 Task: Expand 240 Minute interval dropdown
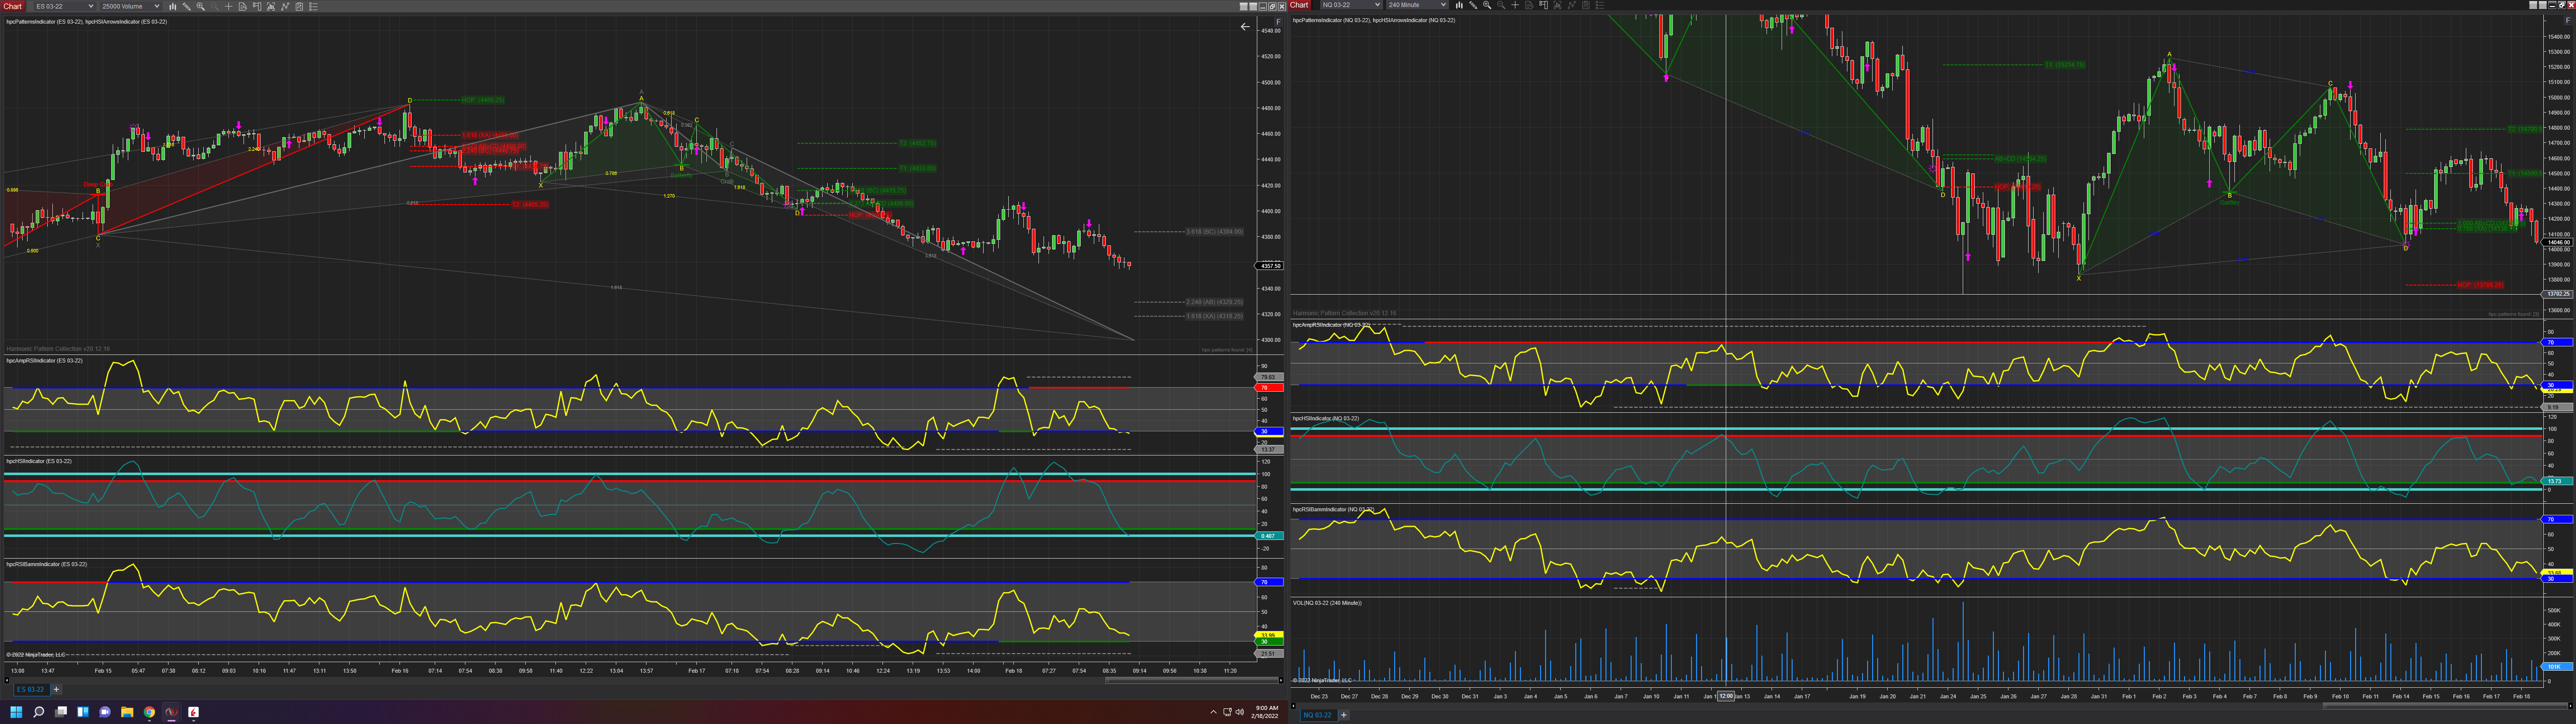coord(1444,5)
